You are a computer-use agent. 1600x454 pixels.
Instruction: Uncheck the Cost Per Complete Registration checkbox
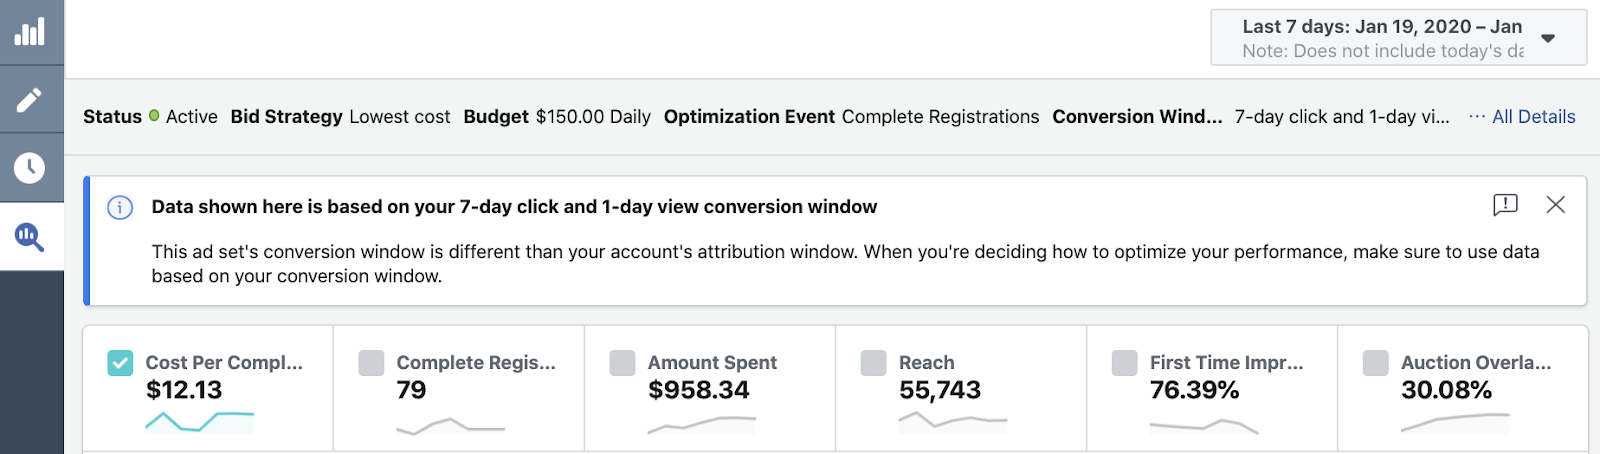pos(120,363)
